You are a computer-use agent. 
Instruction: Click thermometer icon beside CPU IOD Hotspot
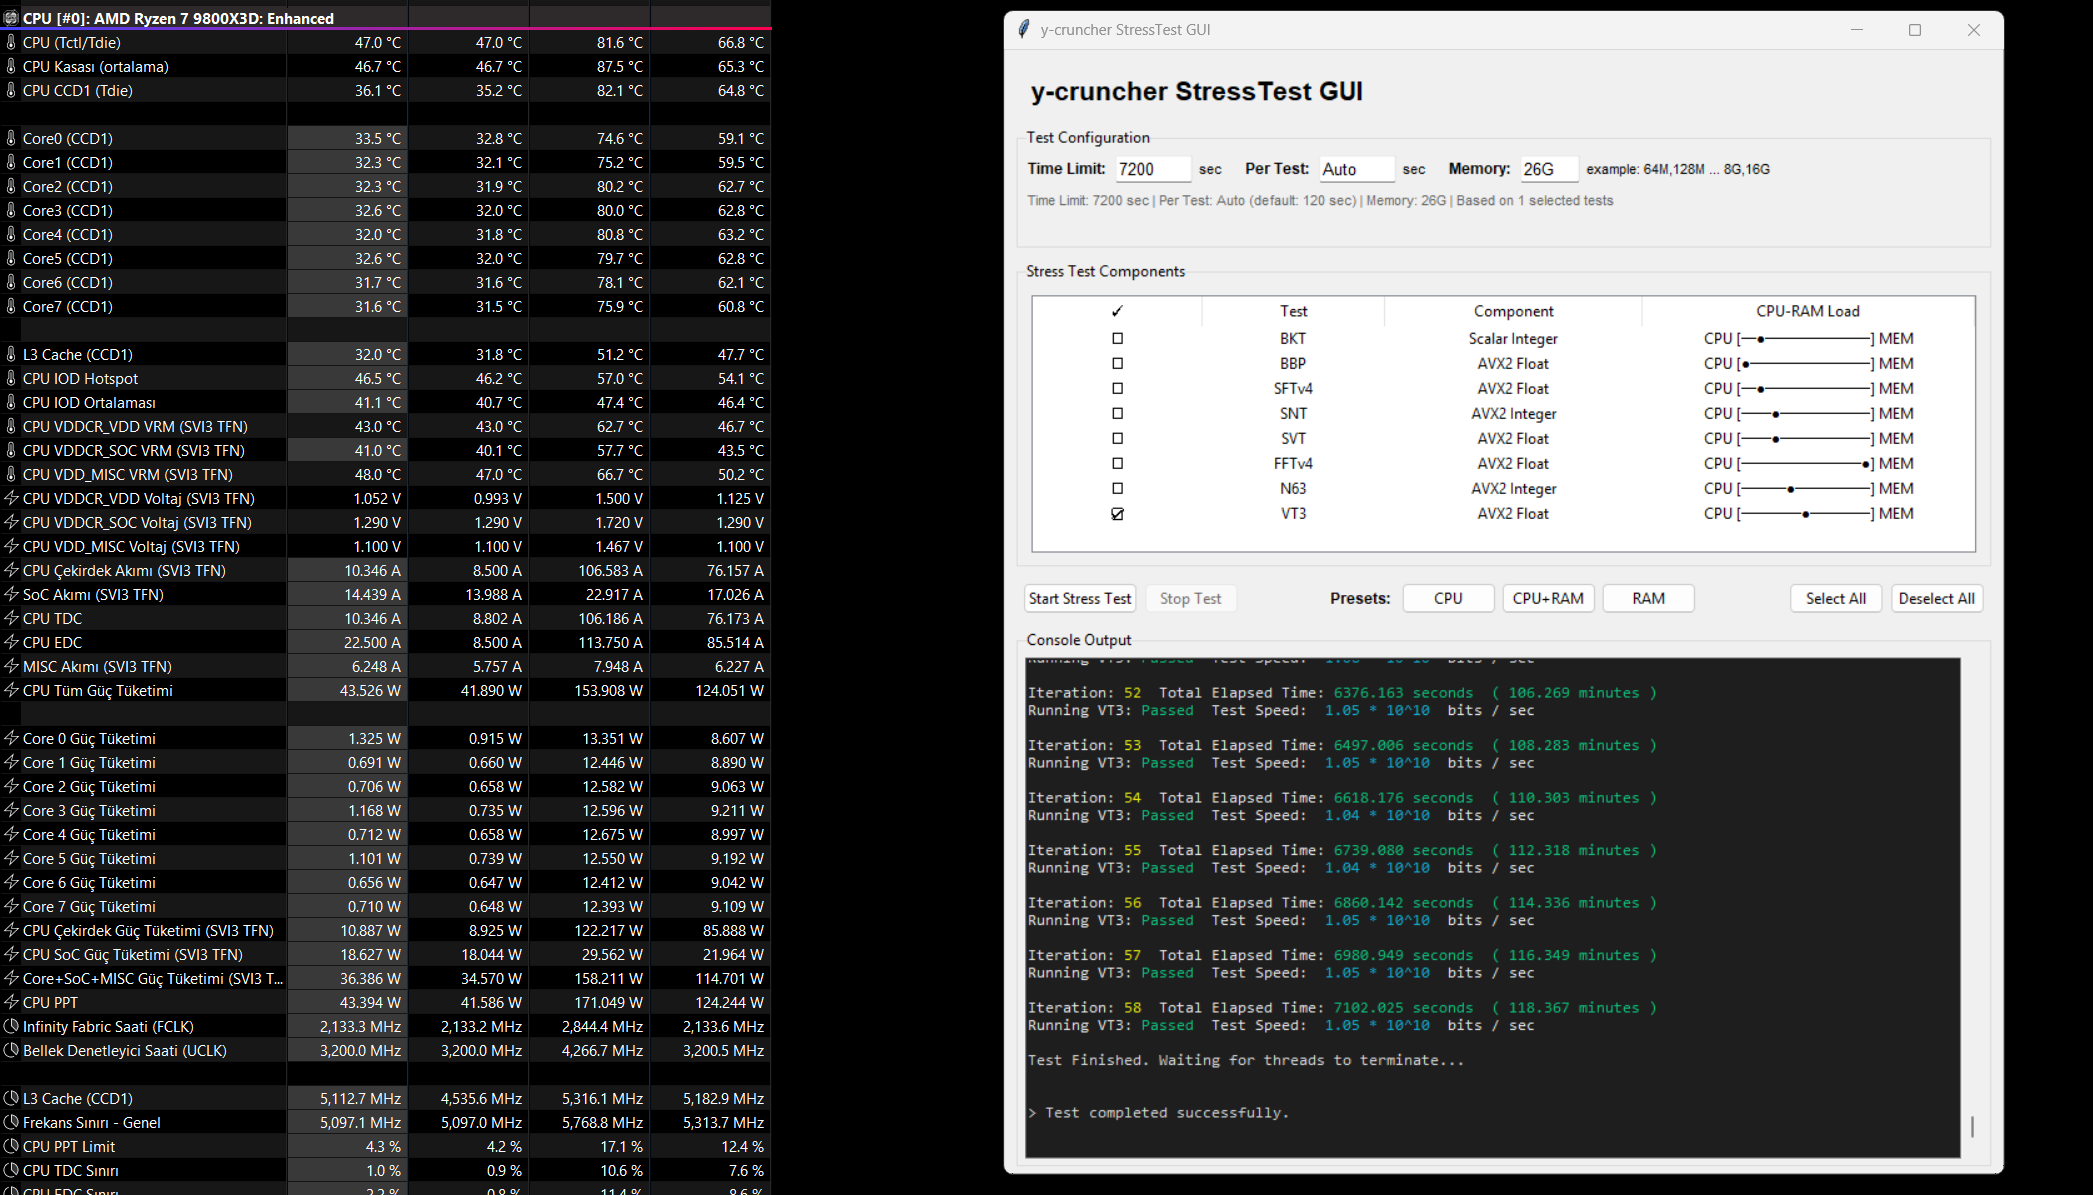pyautogui.click(x=11, y=378)
